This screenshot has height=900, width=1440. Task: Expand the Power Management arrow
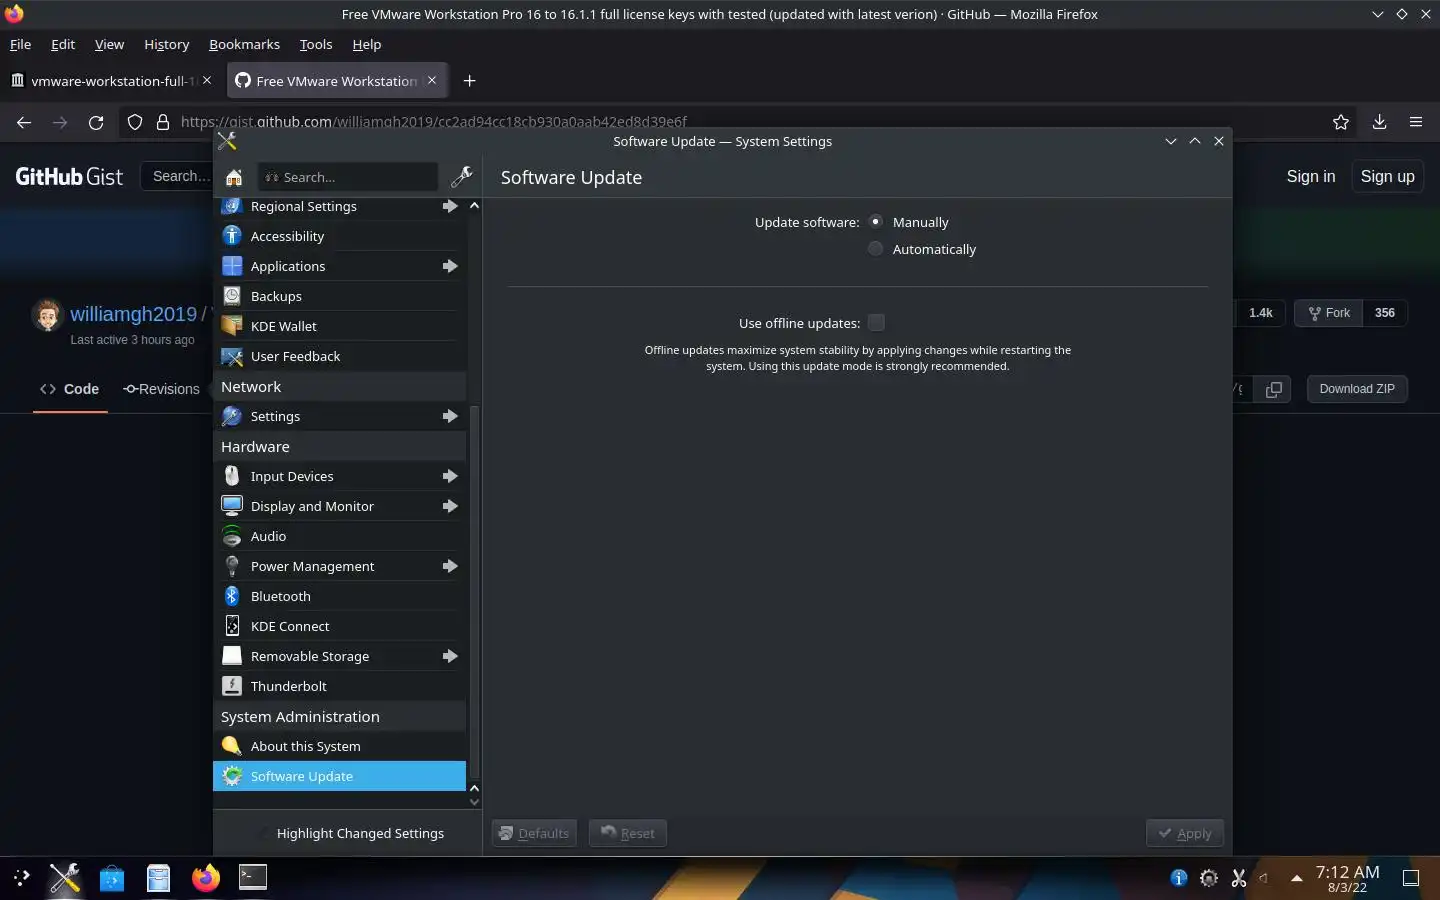[450, 566]
